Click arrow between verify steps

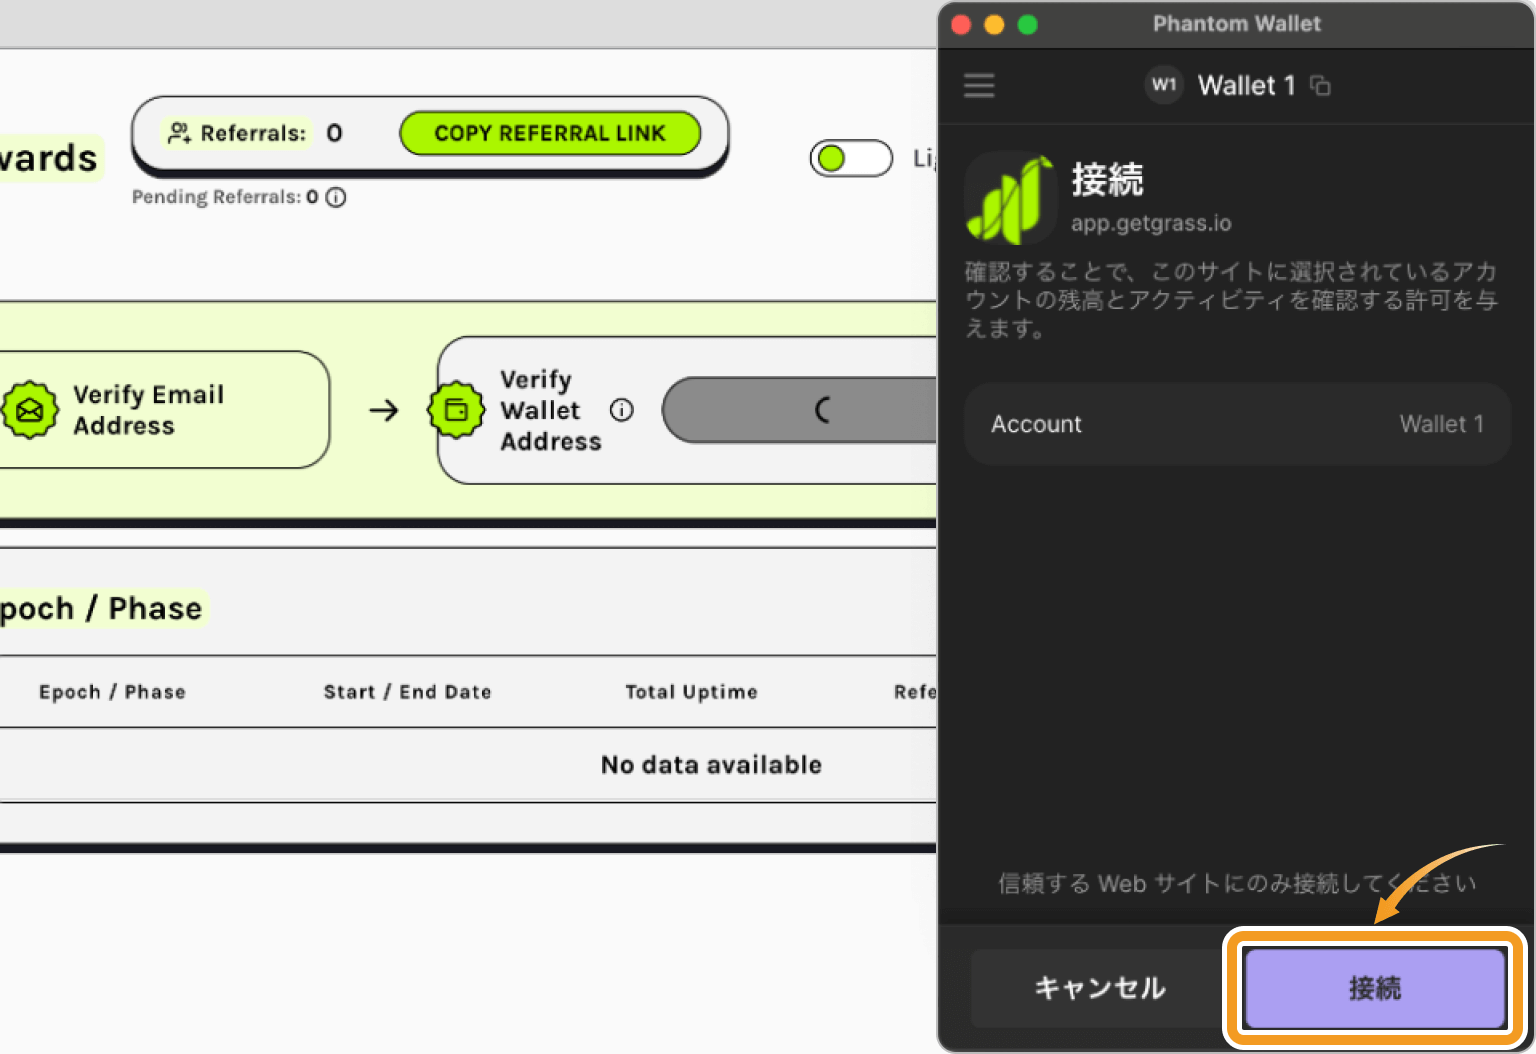point(384,410)
